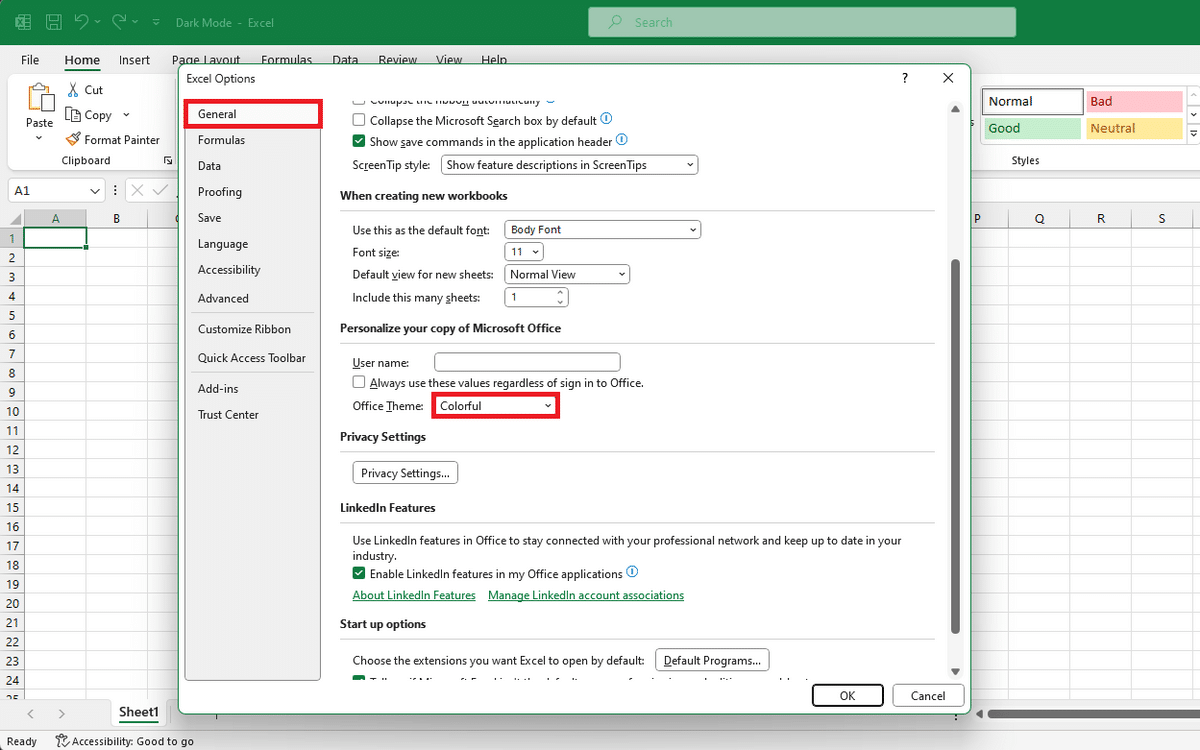1200x750 pixels.
Task: Enable Always use these values checkbox
Action: point(359,383)
